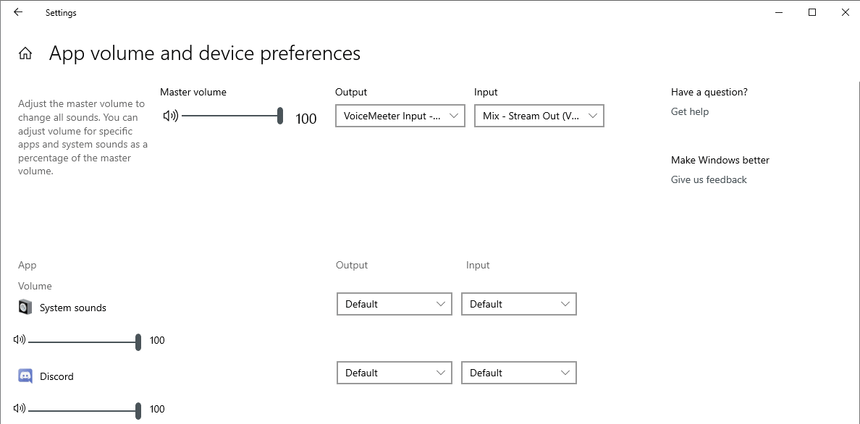Click the Discord volume slider handle
This screenshot has height=424, width=860.
[138, 409]
